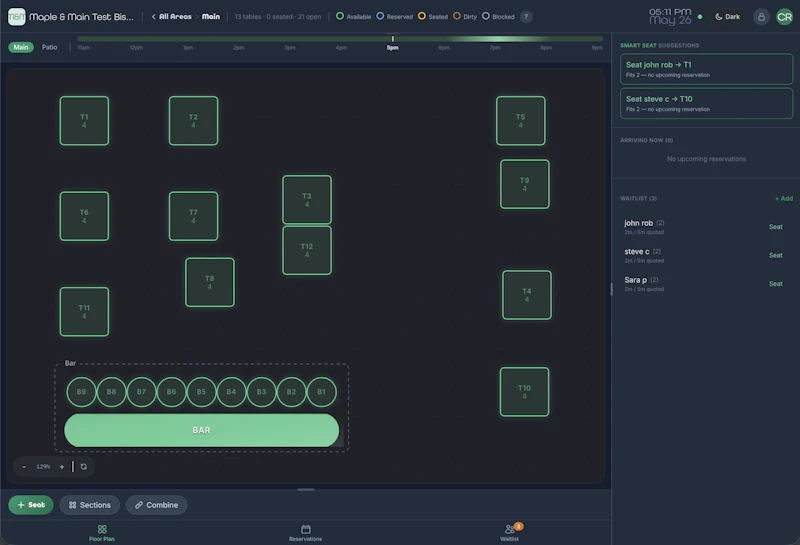Select table T4

pos(527,295)
